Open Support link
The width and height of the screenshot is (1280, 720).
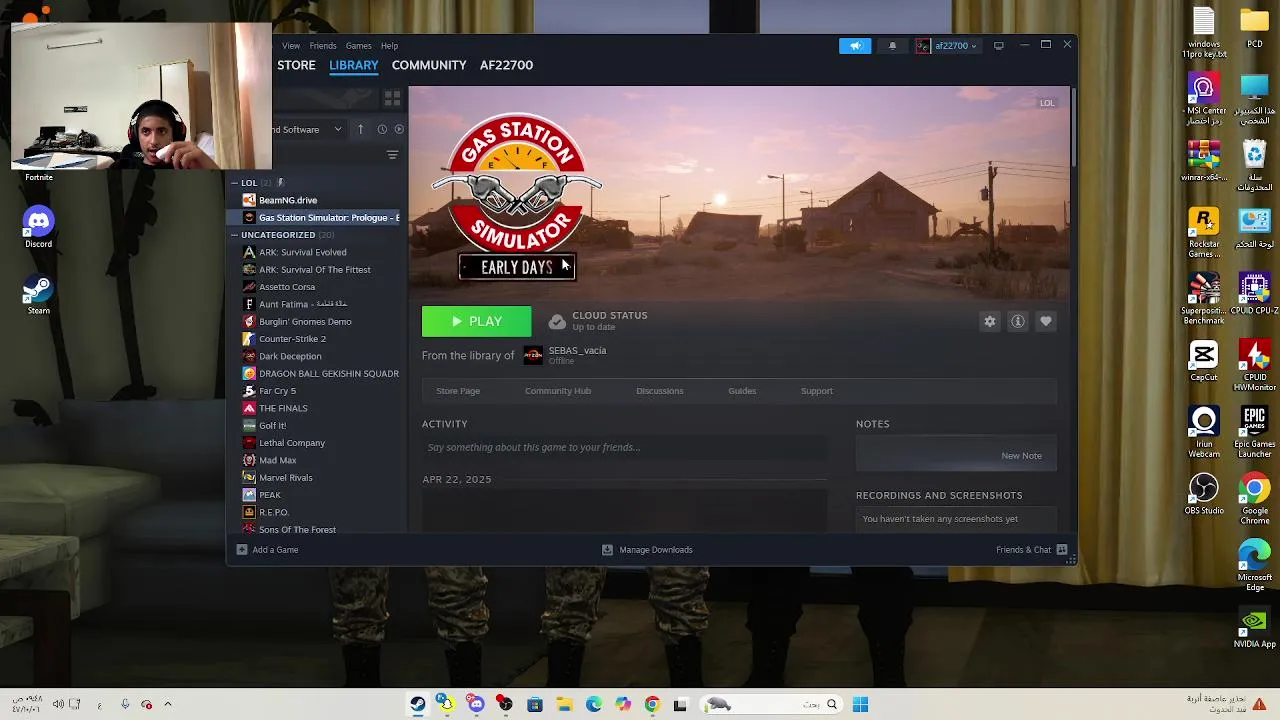tap(817, 391)
